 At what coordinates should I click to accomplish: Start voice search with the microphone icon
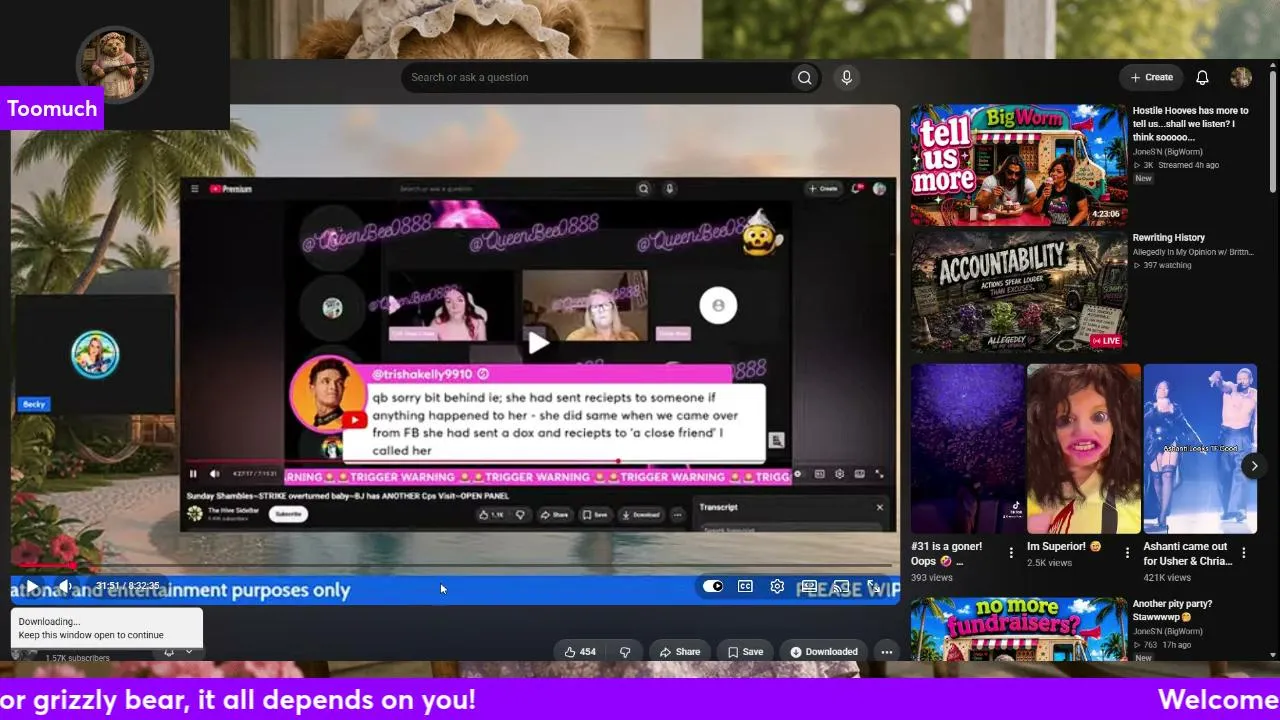[847, 78]
